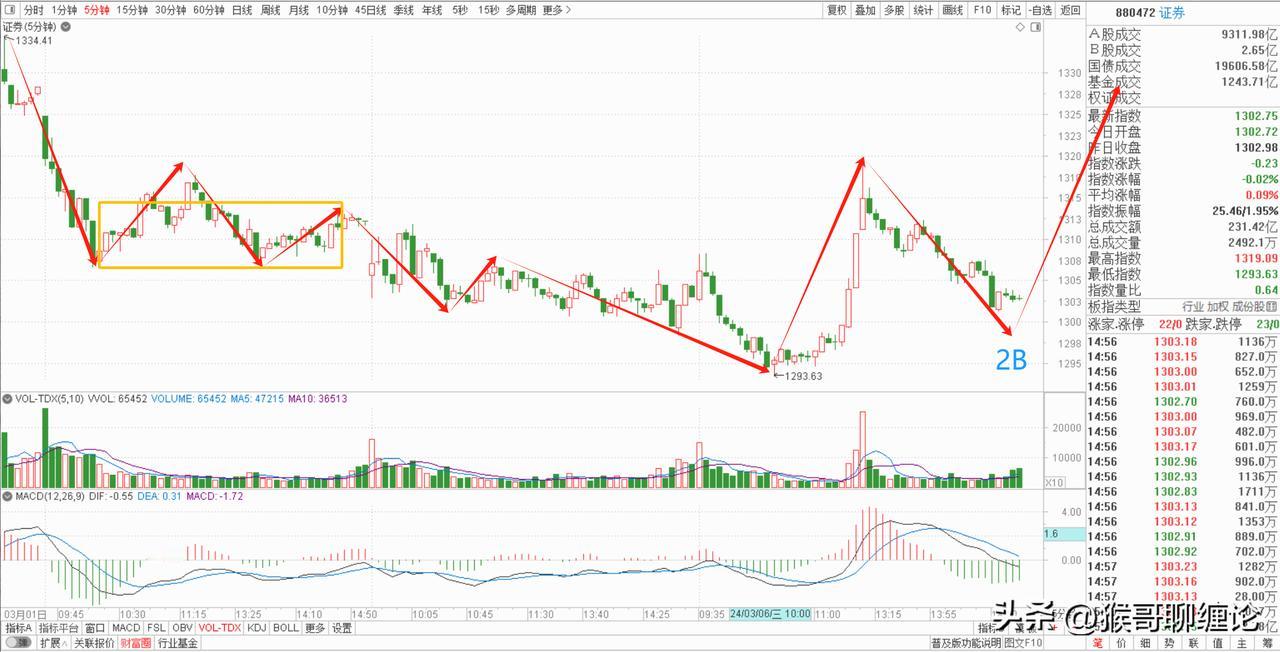
Task: Click the 多股 multi-stock button
Action: coord(895,10)
